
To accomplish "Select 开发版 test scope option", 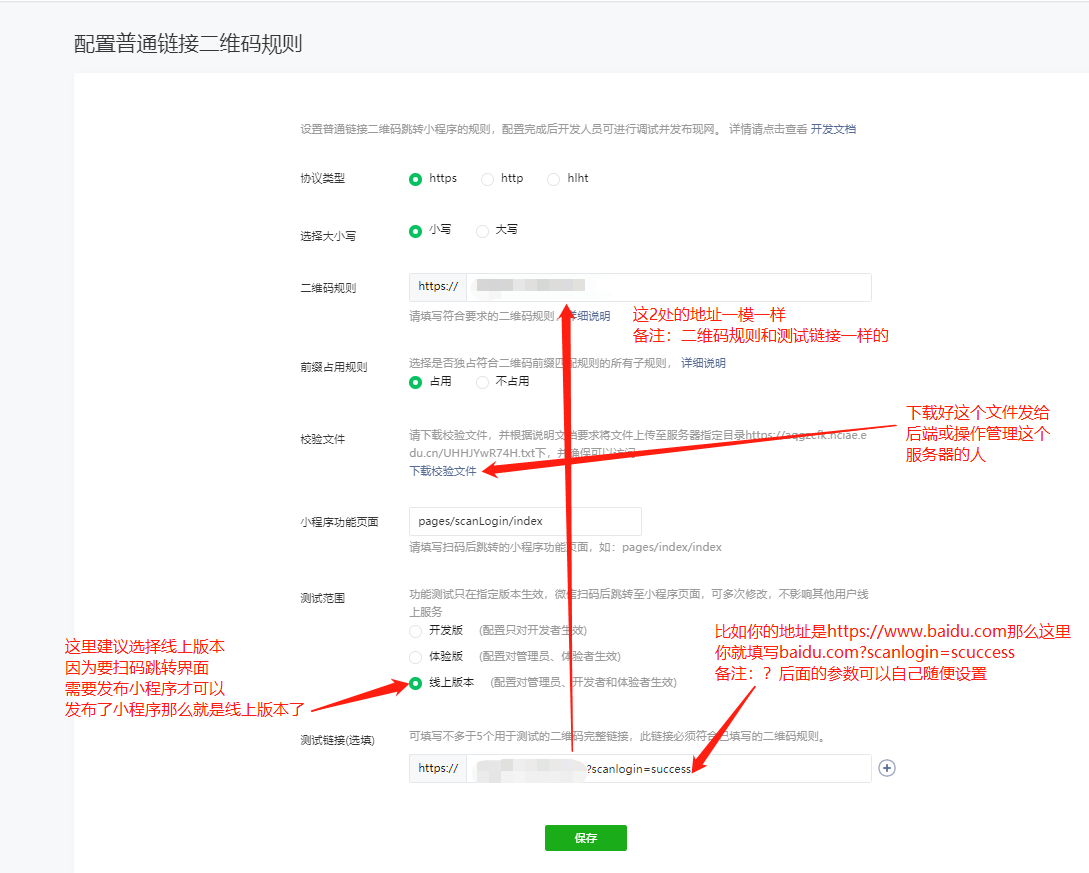I will (416, 631).
